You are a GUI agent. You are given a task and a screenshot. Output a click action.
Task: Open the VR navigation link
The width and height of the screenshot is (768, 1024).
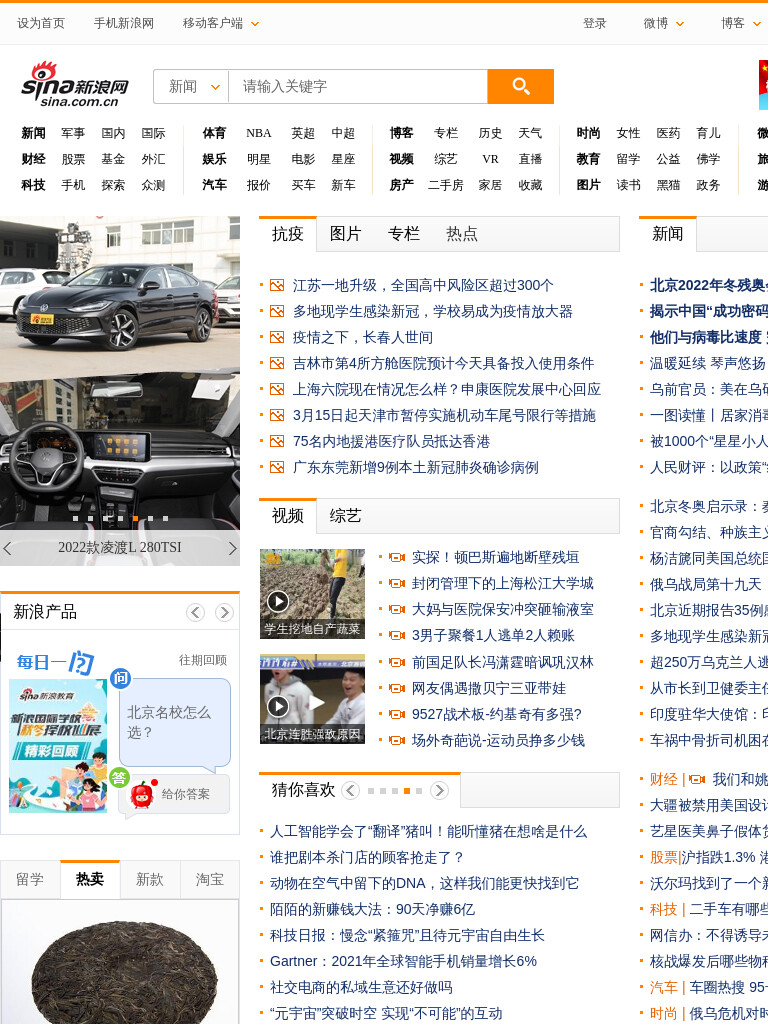click(490, 159)
